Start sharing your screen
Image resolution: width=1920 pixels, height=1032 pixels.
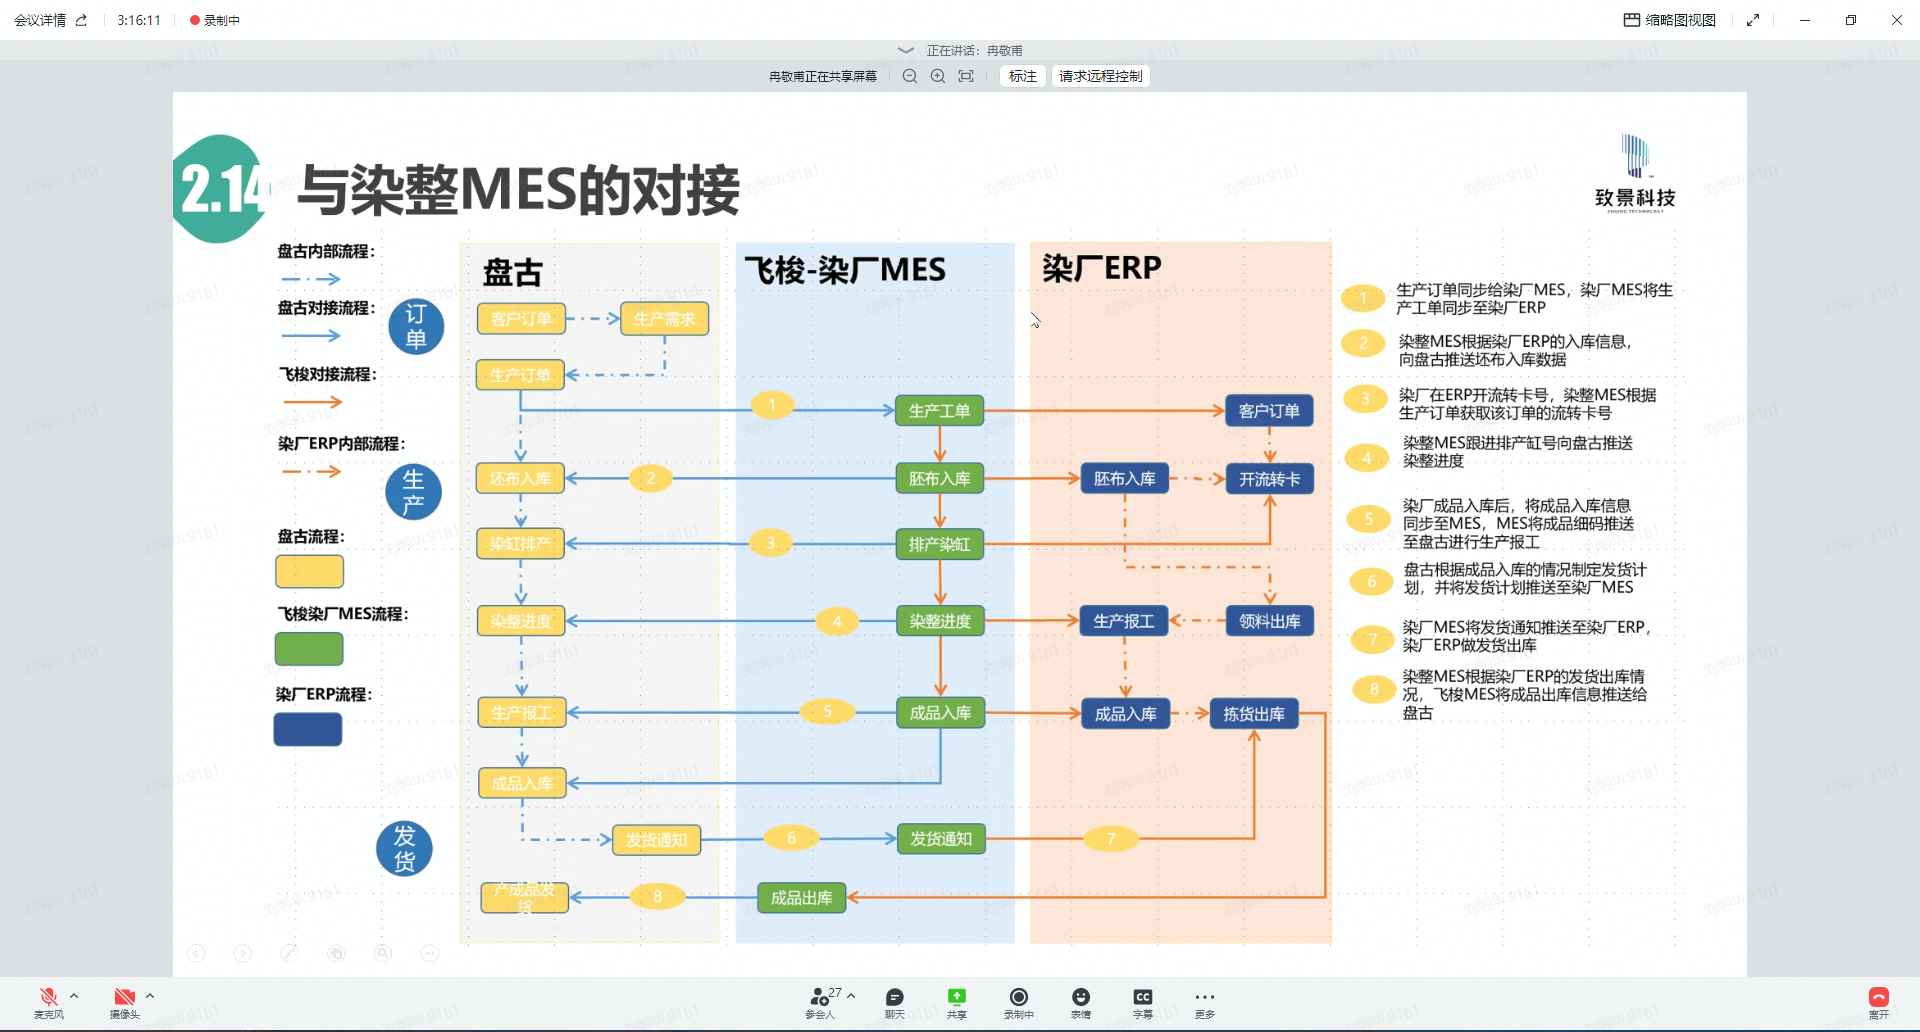click(x=957, y=1002)
